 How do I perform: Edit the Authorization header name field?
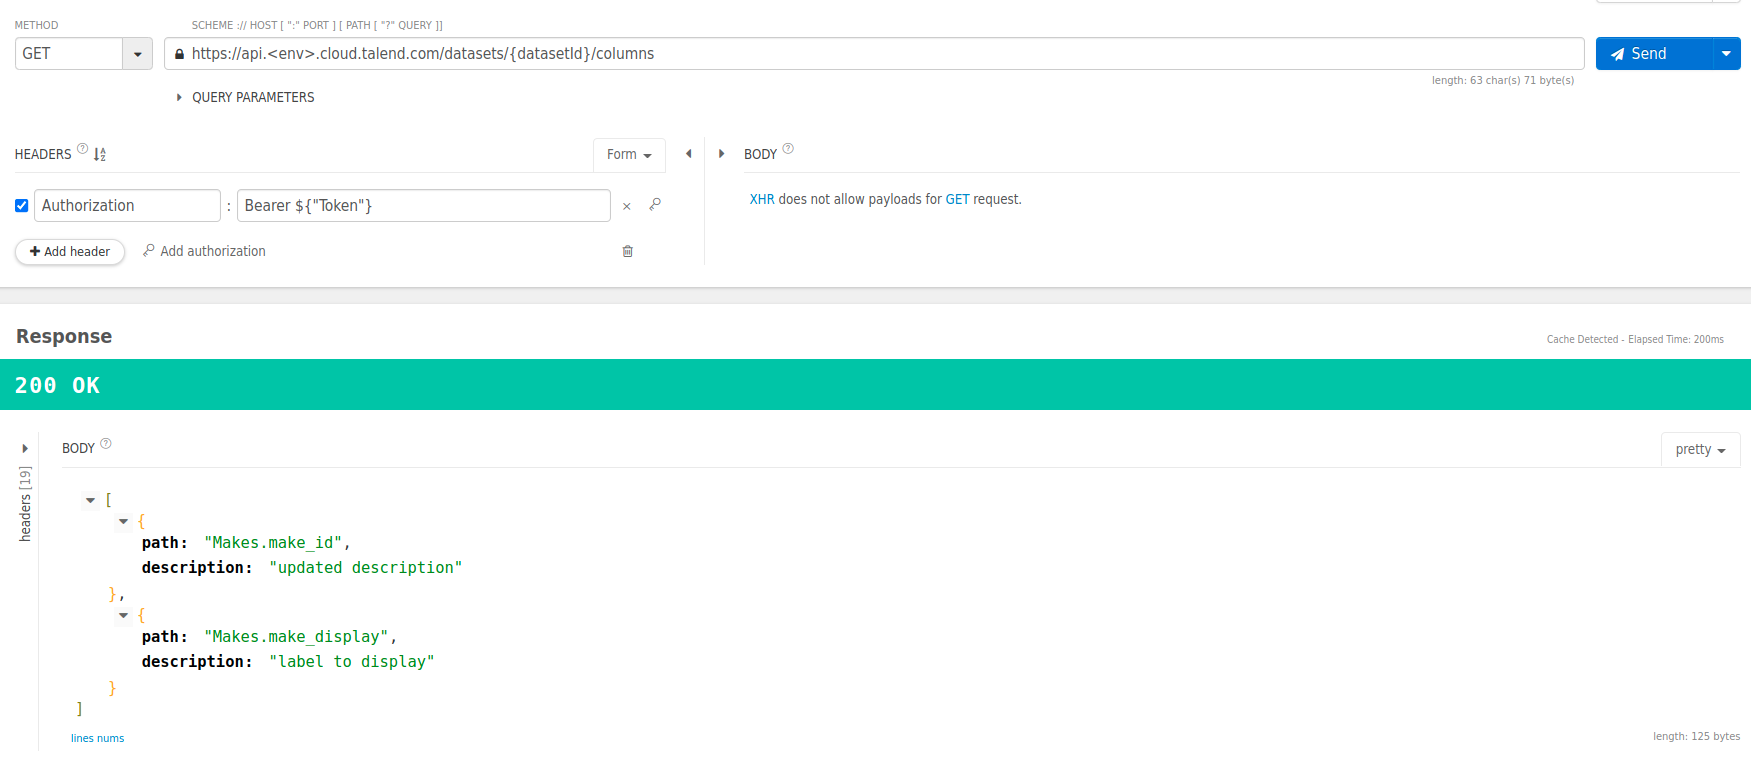(x=127, y=206)
